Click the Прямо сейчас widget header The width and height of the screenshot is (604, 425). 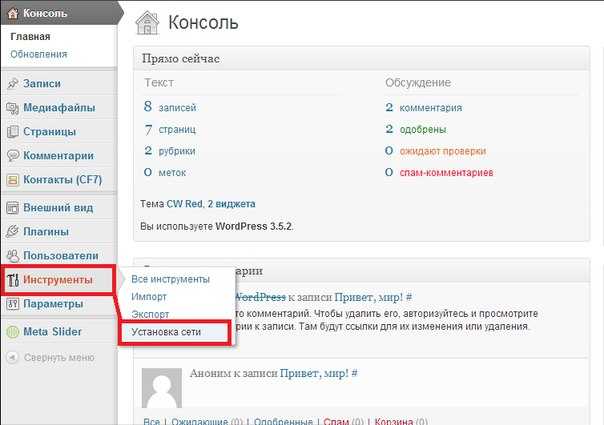point(361,59)
